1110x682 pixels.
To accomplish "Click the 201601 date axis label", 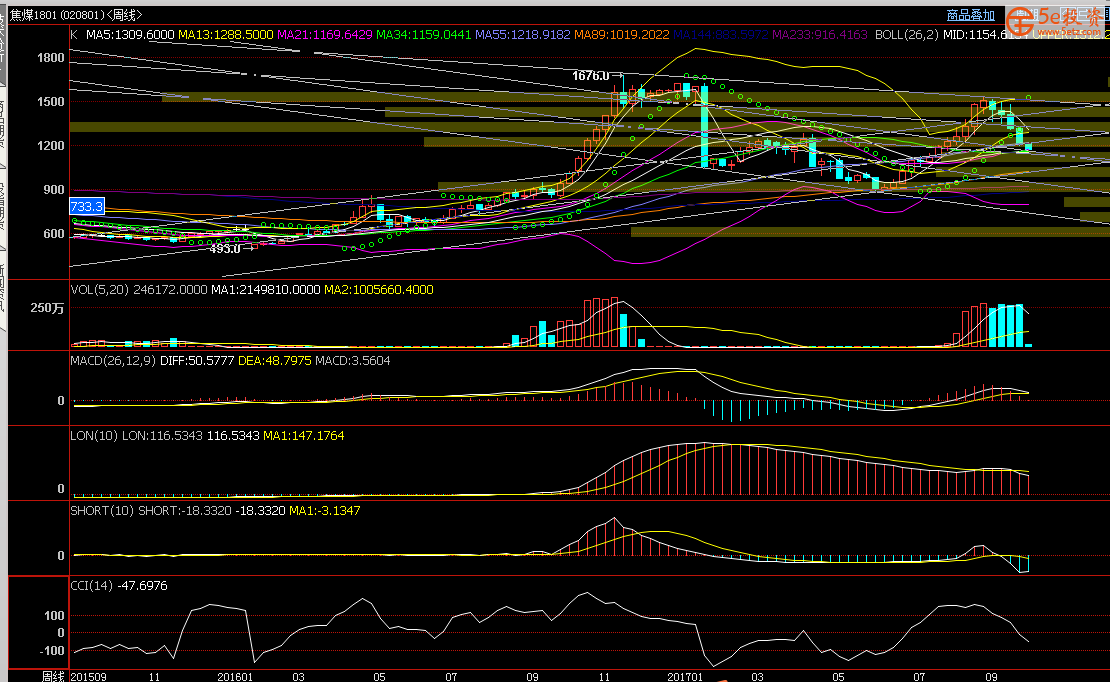I will click(235, 676).
